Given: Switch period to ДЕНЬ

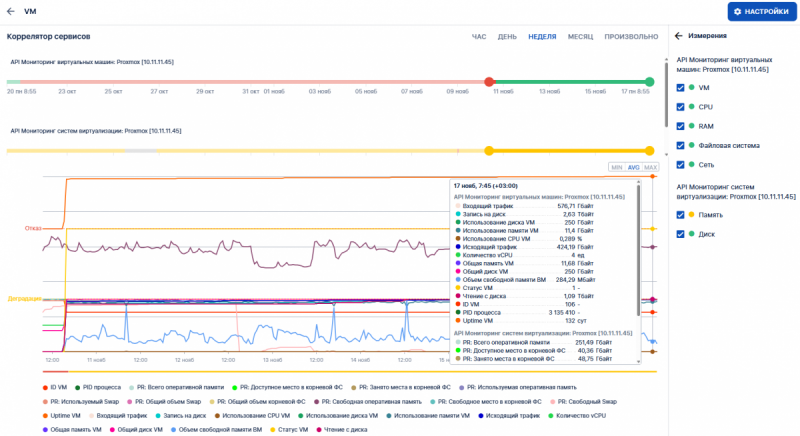Looking at the screenshot, I should coord(507,36).
